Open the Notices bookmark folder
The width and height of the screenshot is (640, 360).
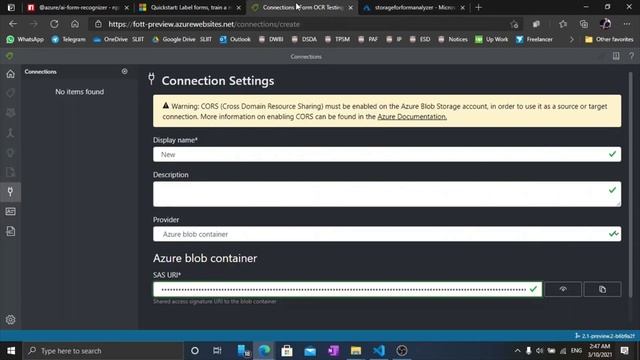point(453,40)
